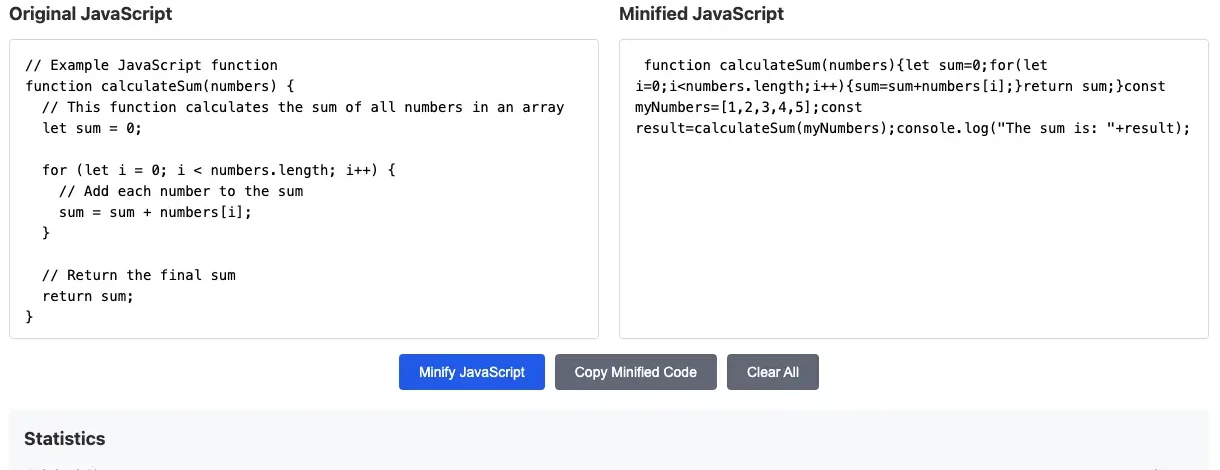Image resolution: width=1220 pixels, height=470 pixels.
Task: Place cursor on original "return sum;" line
Action: coord(87,296)
